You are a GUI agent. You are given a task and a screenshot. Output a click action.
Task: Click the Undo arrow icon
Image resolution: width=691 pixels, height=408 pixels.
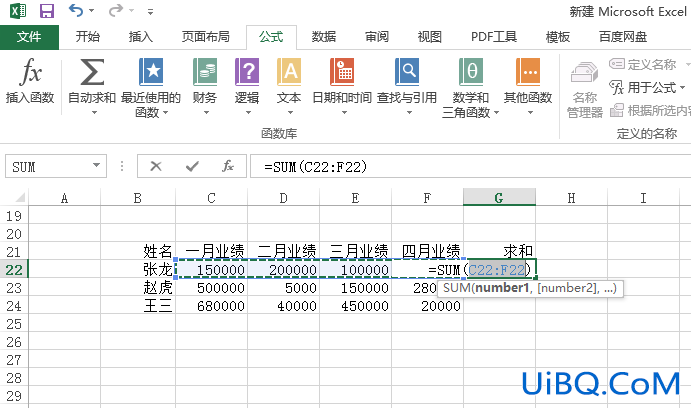click(75, 10)
